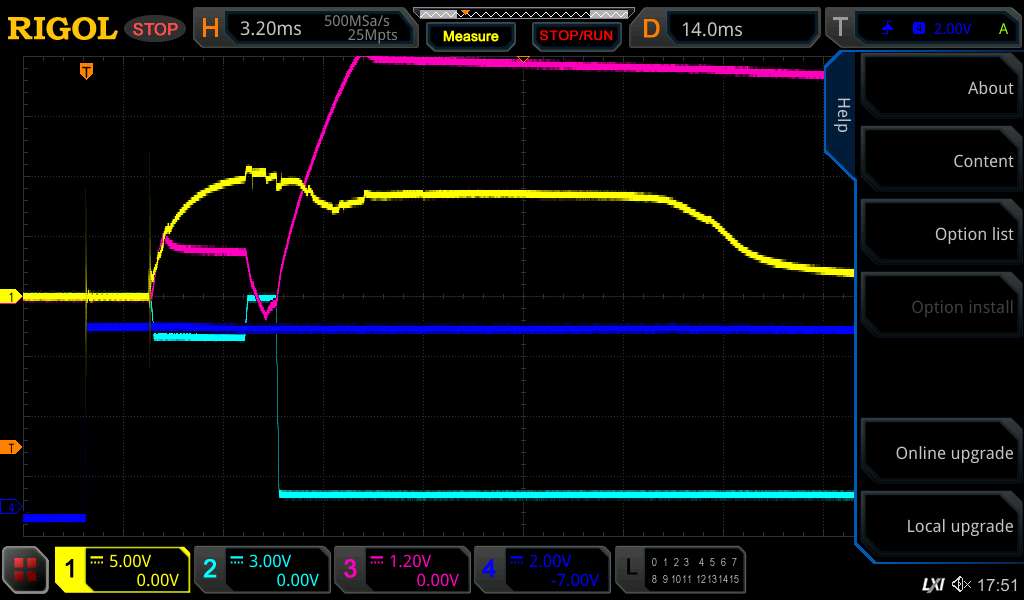Toggle channel 2 cyan 3.00V

261,570
